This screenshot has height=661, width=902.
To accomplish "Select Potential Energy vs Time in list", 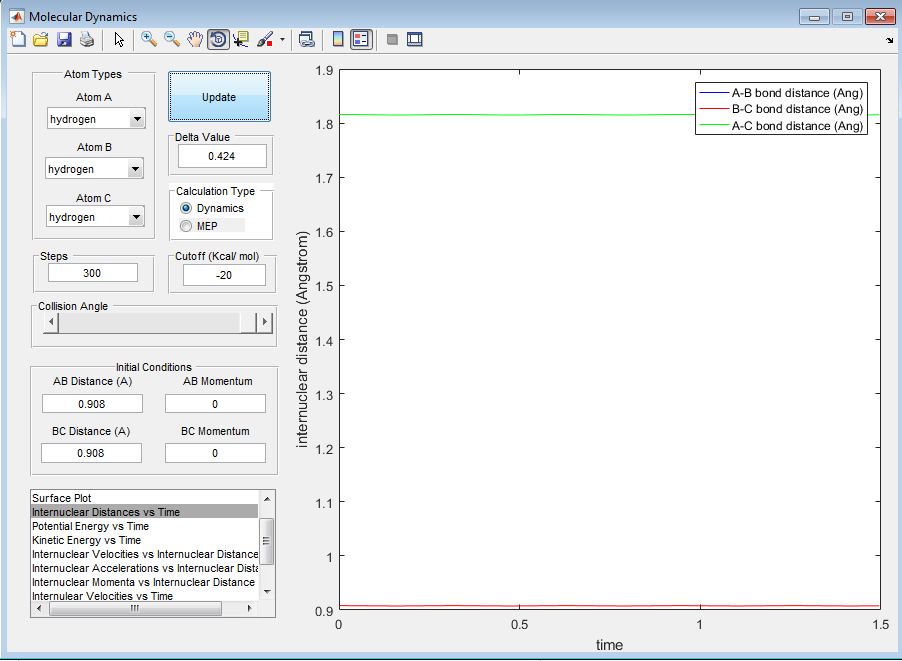I will [x=90, y=526].
